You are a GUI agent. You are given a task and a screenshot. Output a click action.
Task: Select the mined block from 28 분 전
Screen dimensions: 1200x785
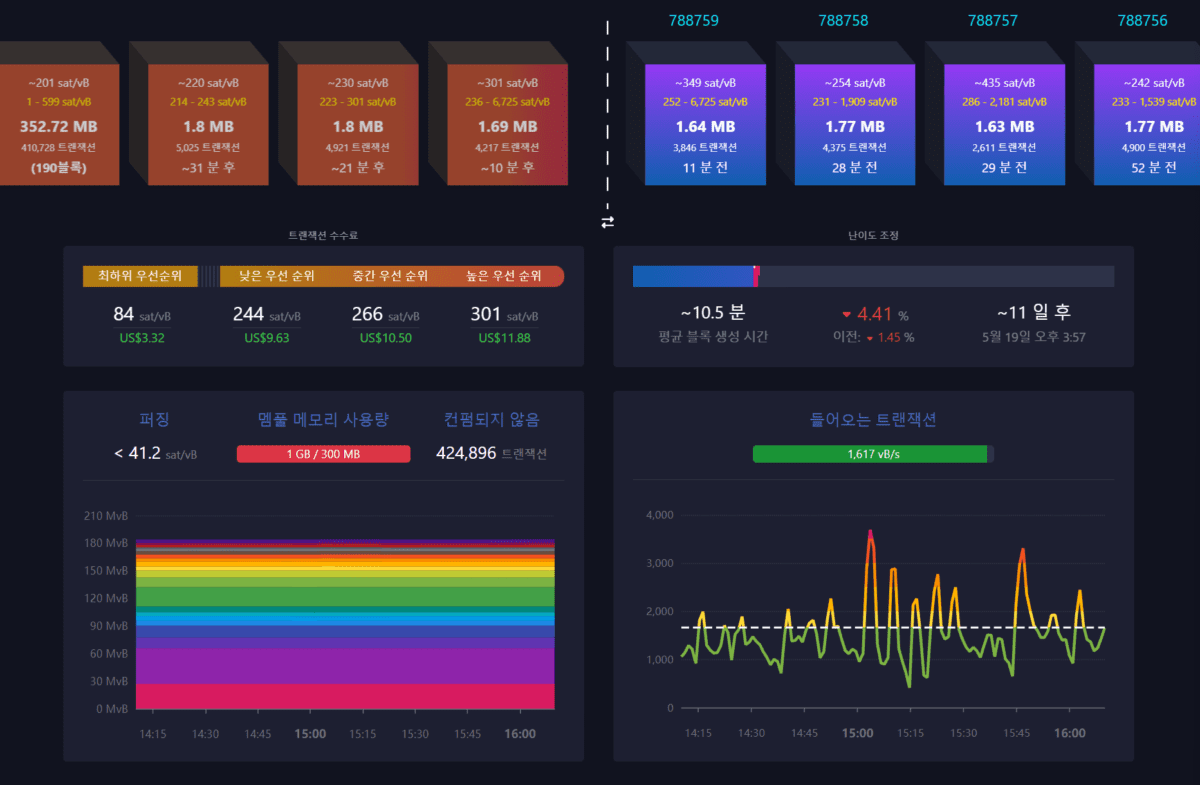(x=855, y=125)
